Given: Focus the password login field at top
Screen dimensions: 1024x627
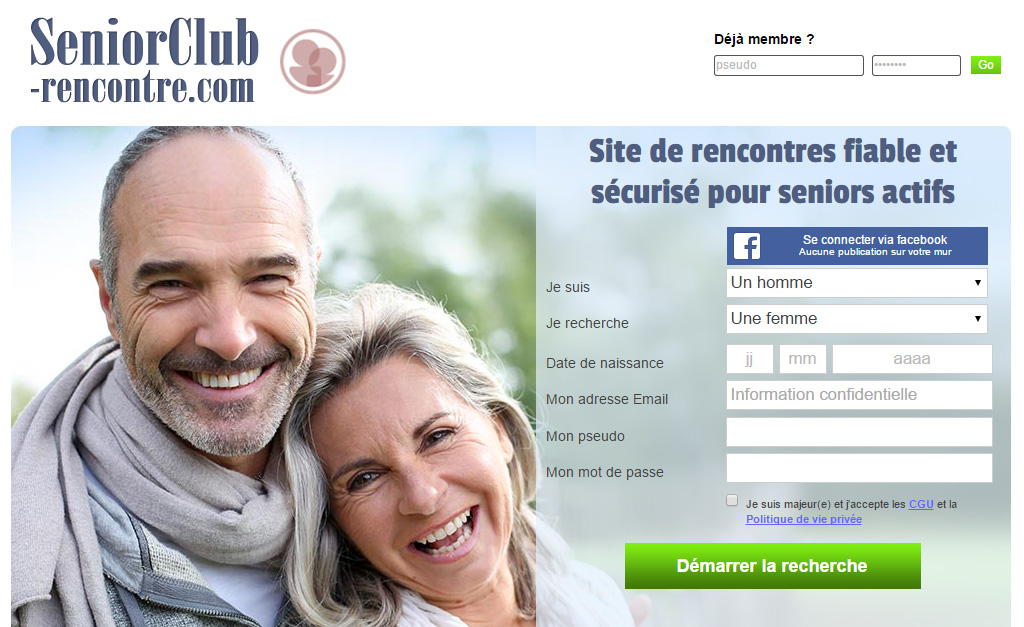Looking at the screenshot, I should 916,65.
